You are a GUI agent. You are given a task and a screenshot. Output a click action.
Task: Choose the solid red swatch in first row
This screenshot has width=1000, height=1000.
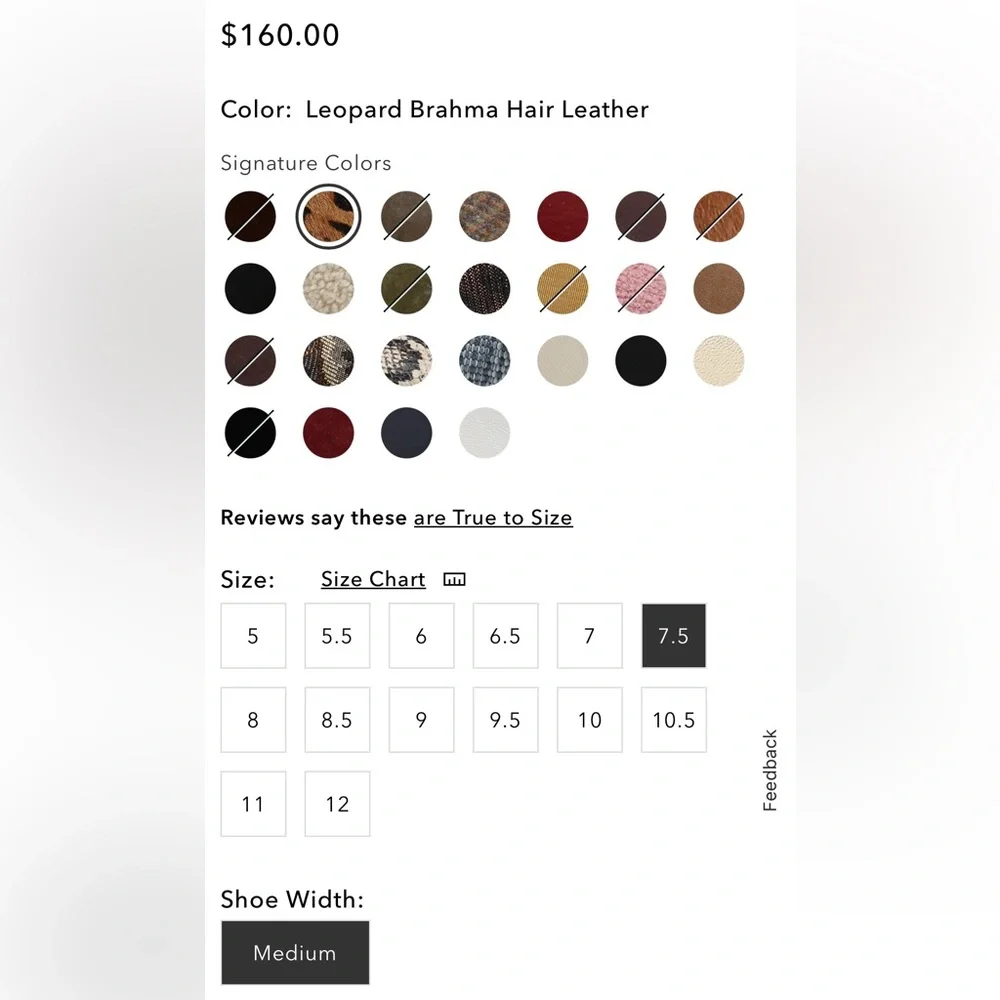click(563, 216)
